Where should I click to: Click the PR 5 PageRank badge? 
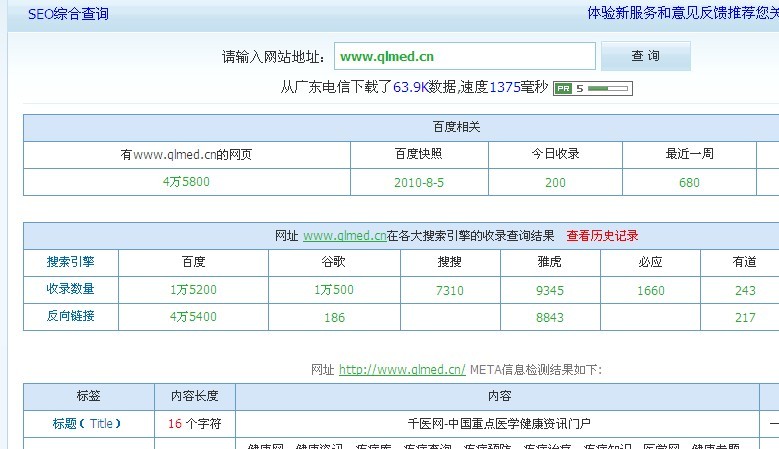[592, 88]
